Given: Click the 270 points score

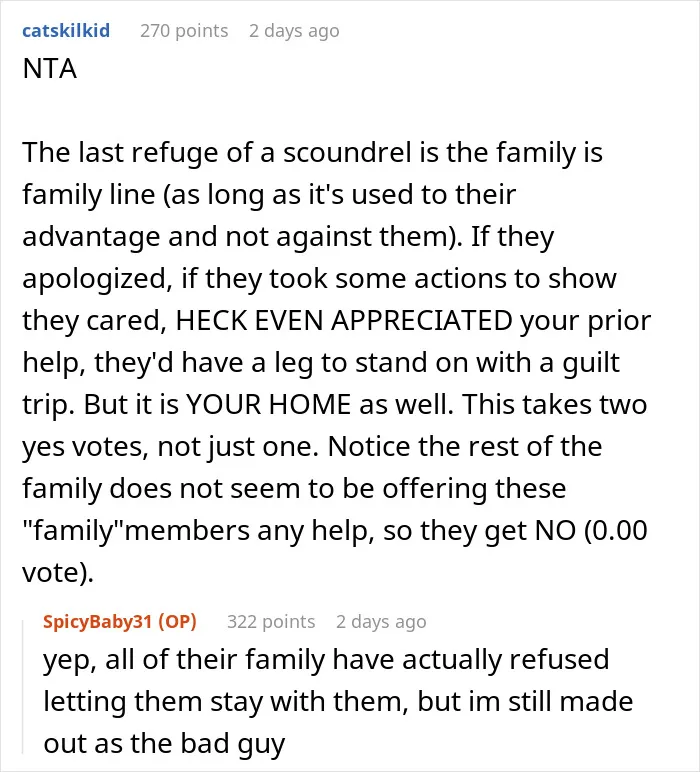Looking at the screenshot, I should click(184, 31).
